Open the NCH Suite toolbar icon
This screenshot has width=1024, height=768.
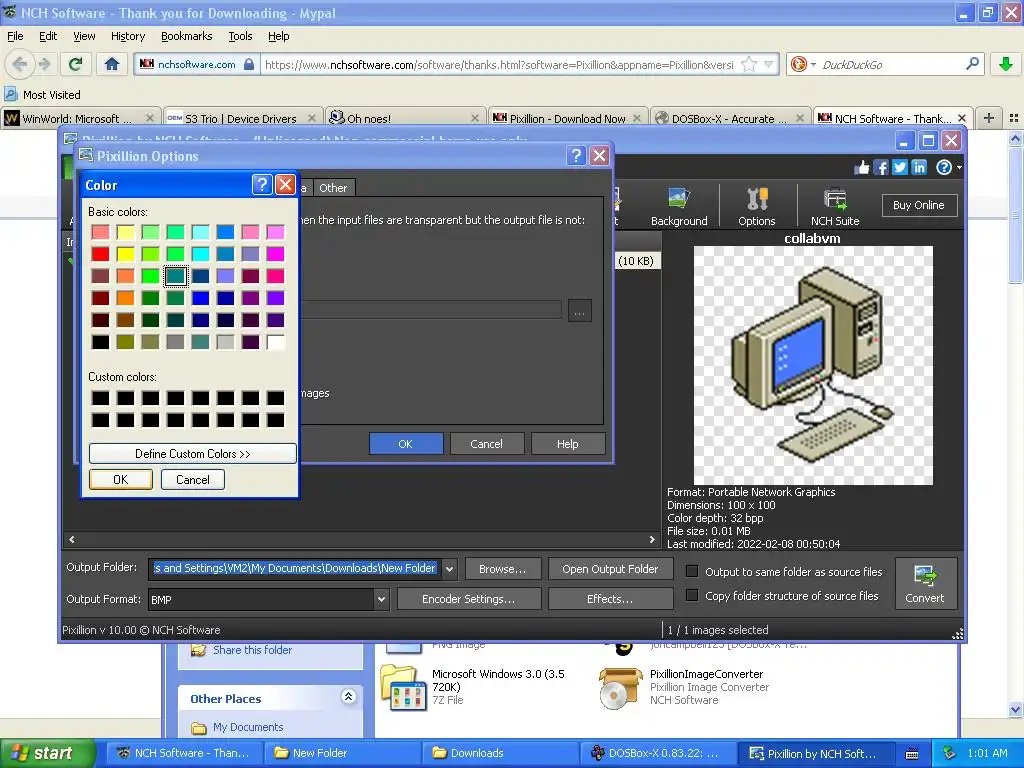[x=835, y=206]
